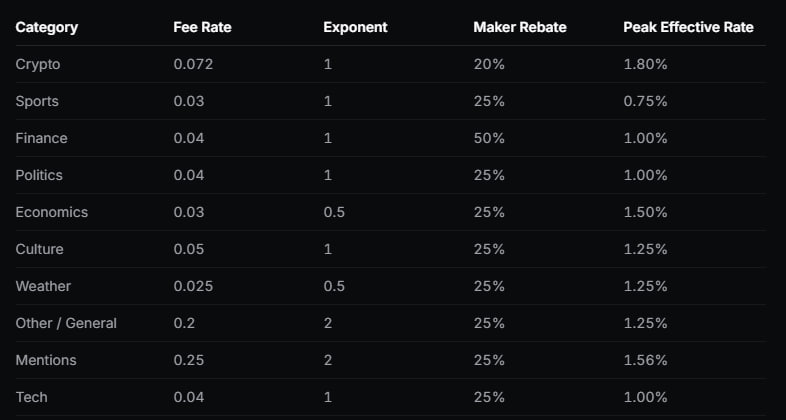The height and width of the screenshot is (420, 786).
Task: Click the Culture category label
Action: (39, 249)
